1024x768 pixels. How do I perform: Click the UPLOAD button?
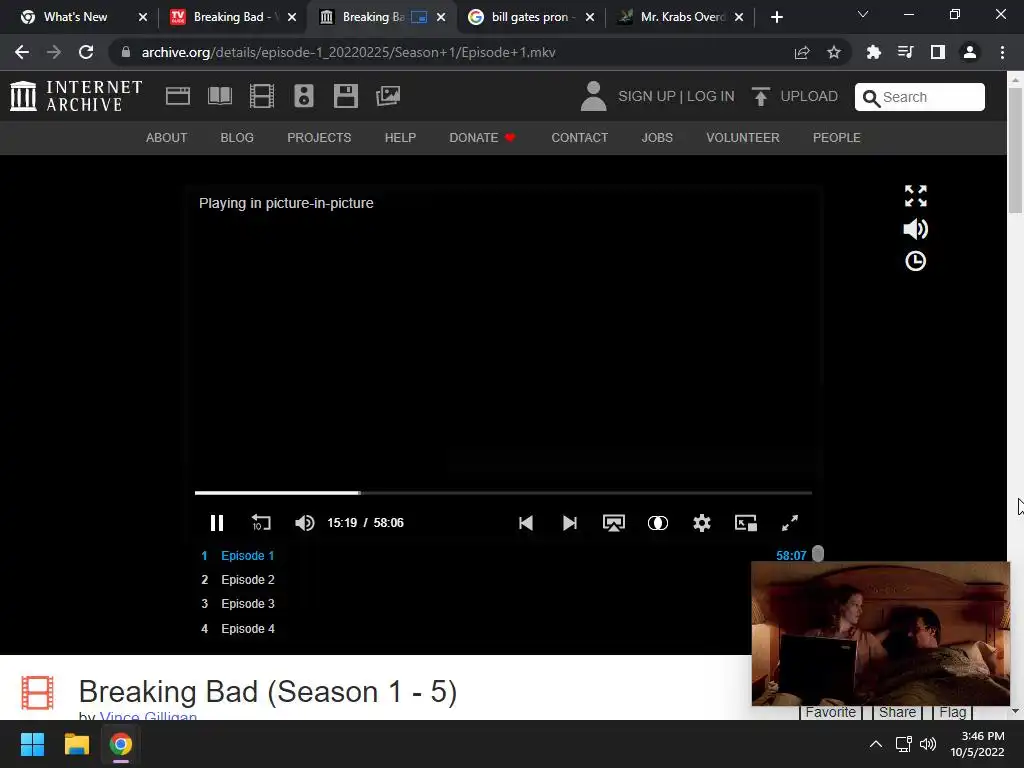[795, 97]
